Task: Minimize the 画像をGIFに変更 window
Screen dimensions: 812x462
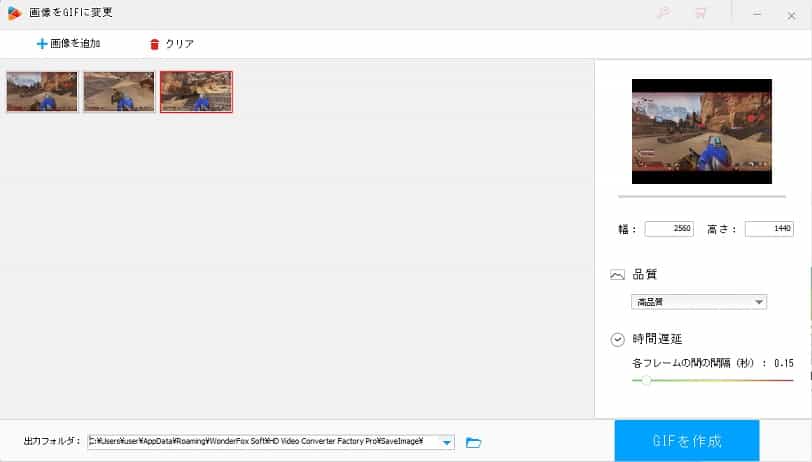Action: point(757,14)
